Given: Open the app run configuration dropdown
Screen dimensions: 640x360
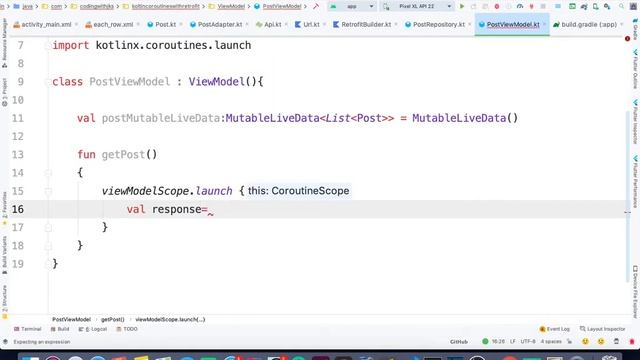Looking at the screenshot, I should tap(352, 7).
